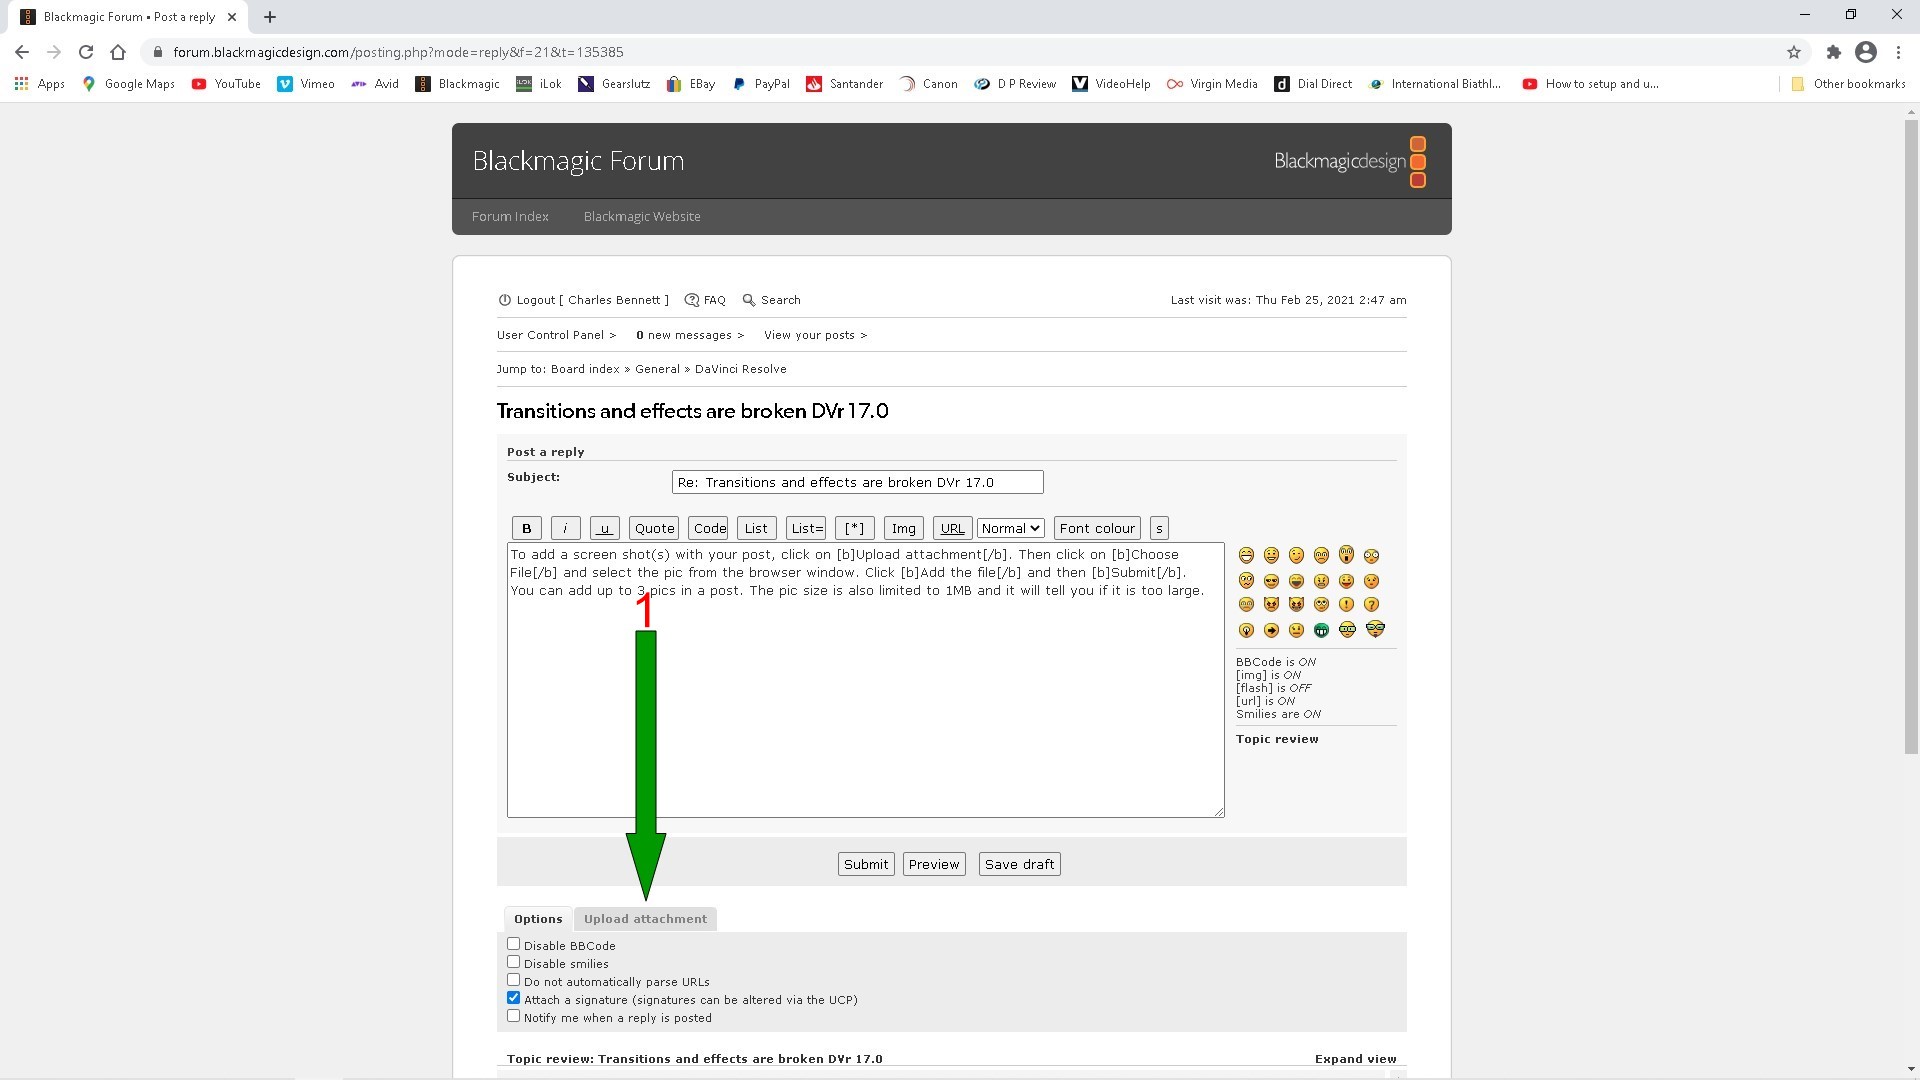Click the Image insert icon
The image size is (1920, 1080).
(x=903, y=527)
